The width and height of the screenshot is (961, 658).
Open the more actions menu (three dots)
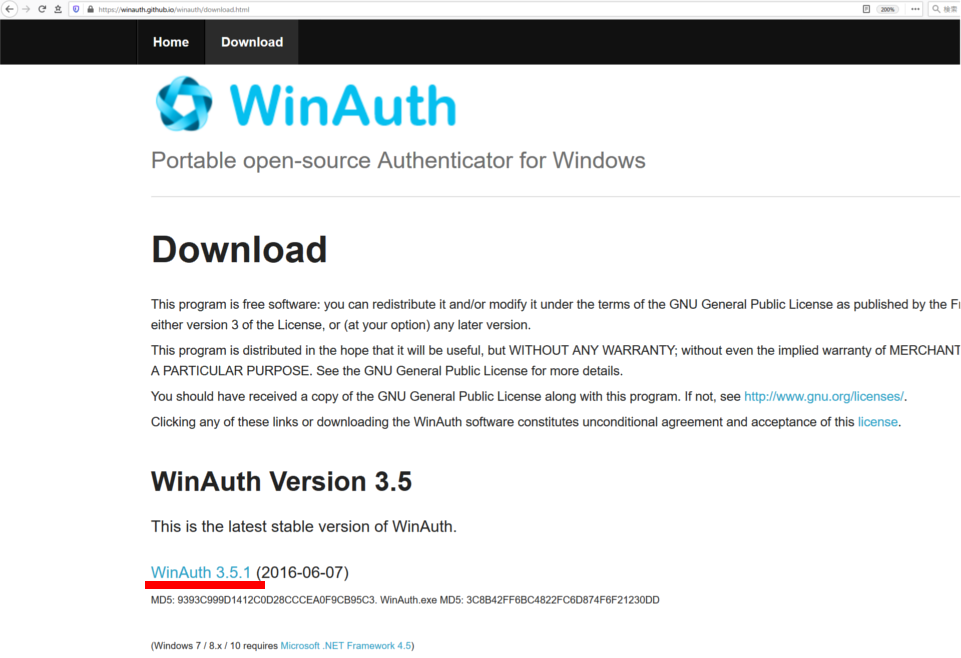(913, 9)
